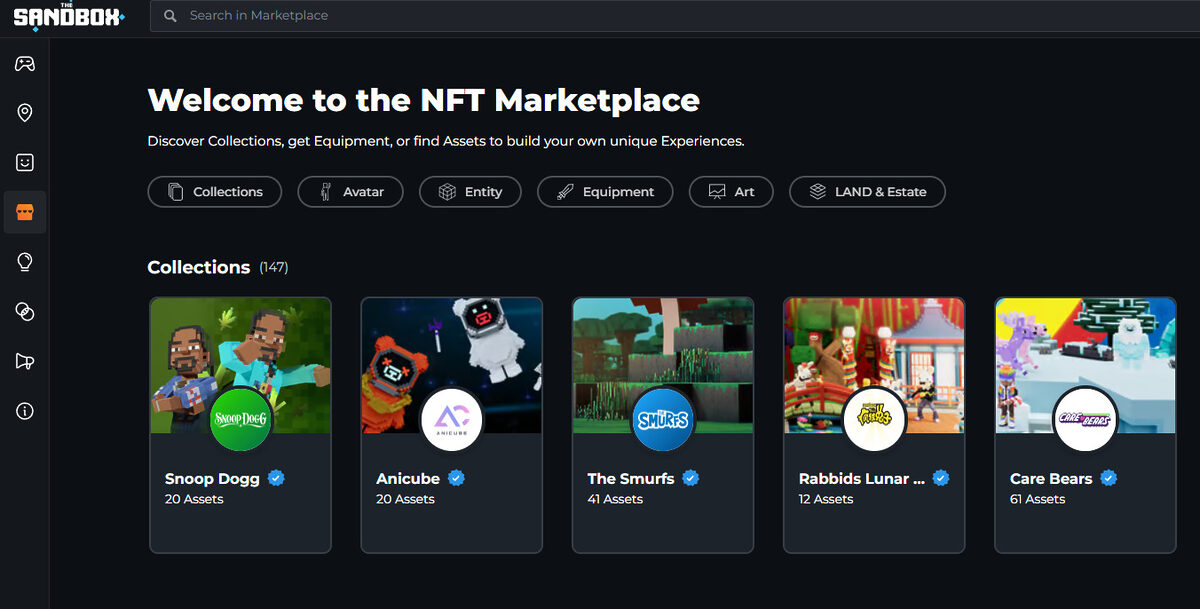1200x609 pixels.
Task: Click '12 Assets' under Rabbids Lunar
Action: [x=826, y=499]
